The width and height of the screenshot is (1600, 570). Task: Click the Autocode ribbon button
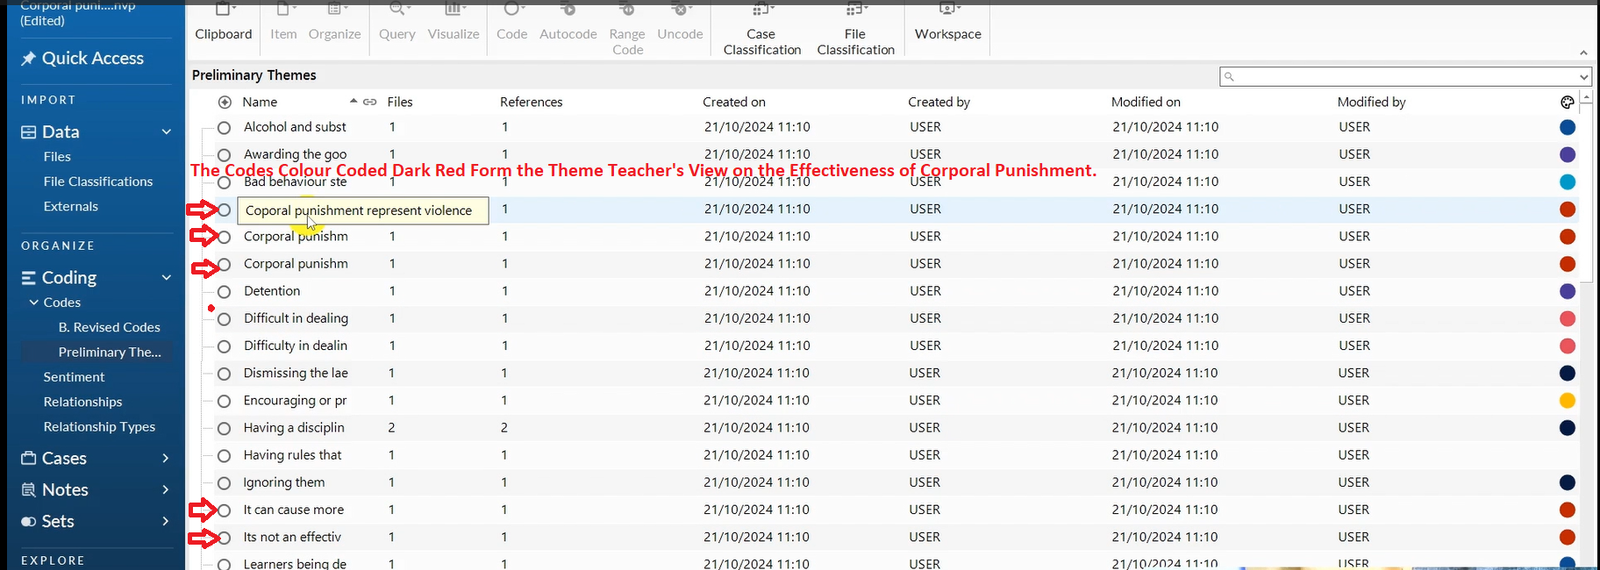568,24
